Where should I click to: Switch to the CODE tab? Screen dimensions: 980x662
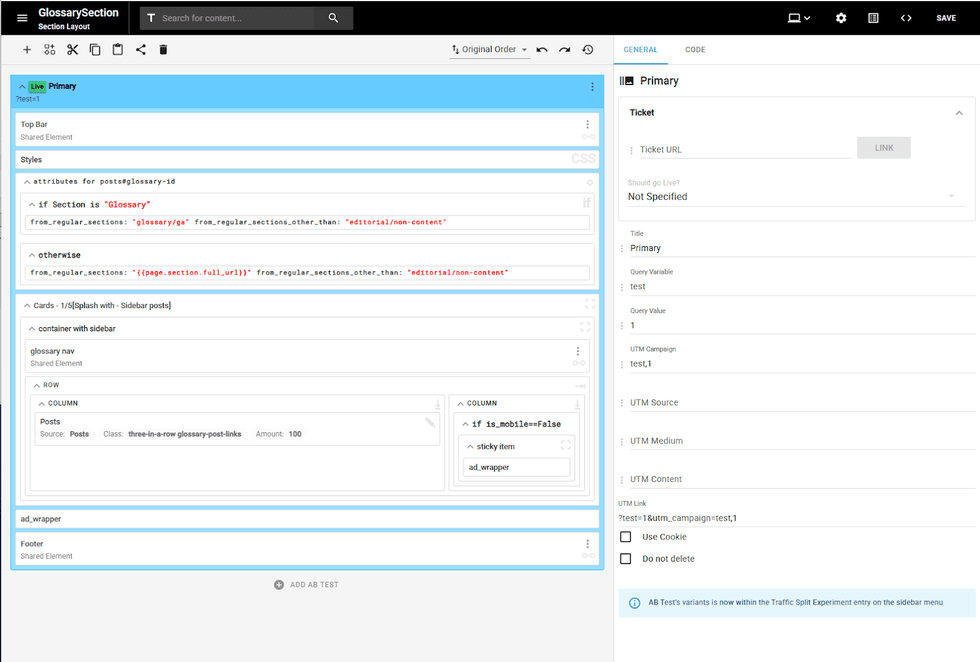coord(695,50)
